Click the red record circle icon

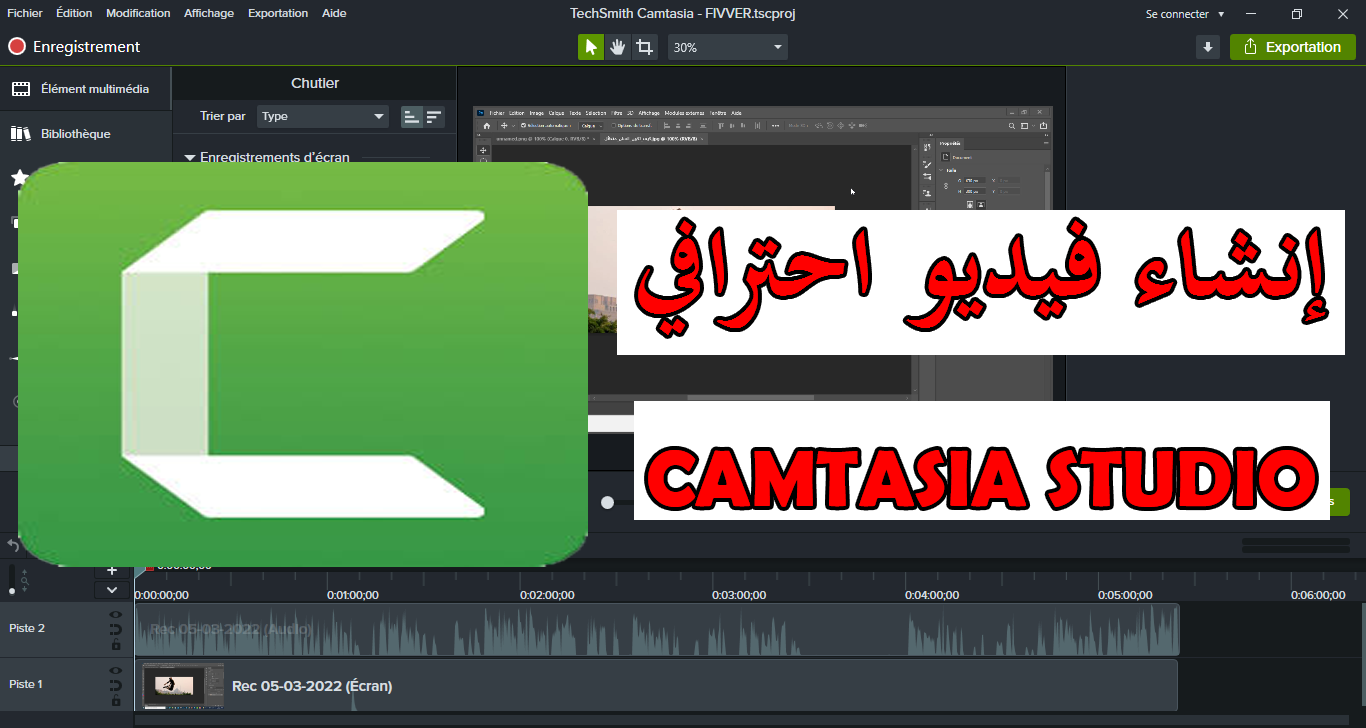[x=17, y=46]
